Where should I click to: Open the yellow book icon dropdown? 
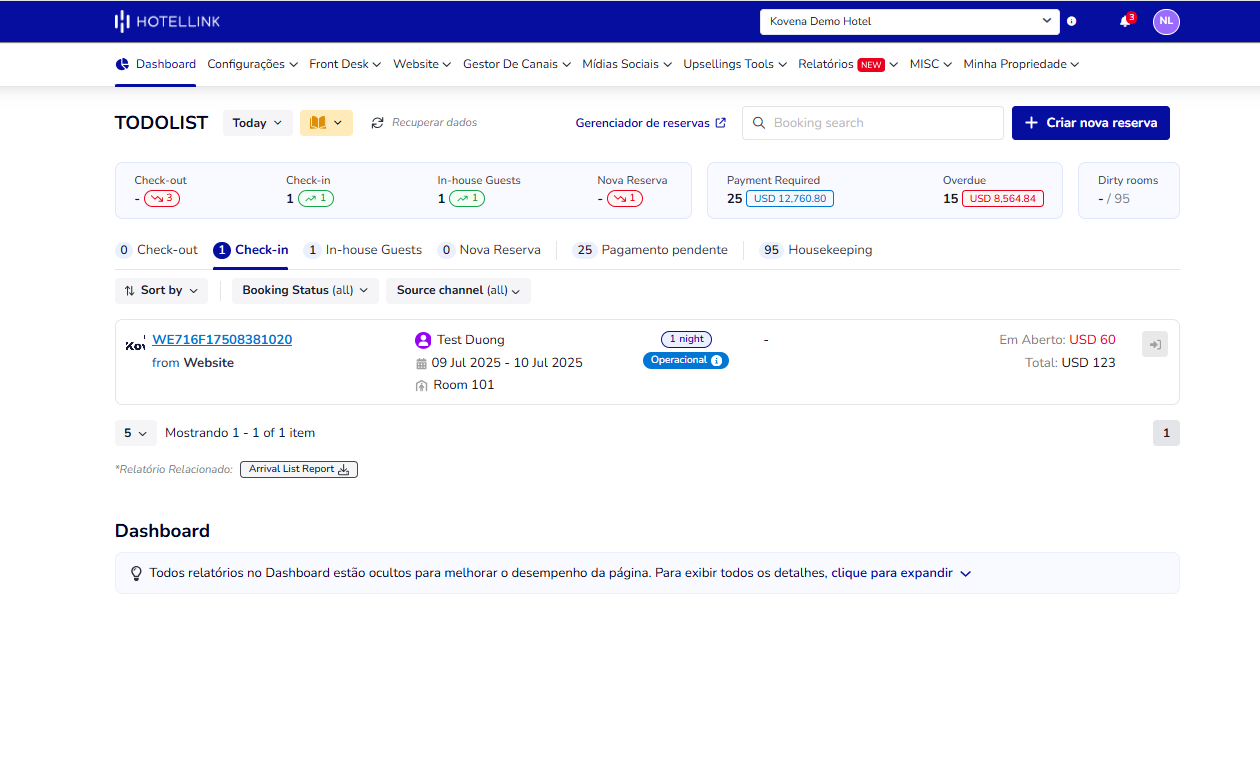pyautogui.click(x=326, y=123)
